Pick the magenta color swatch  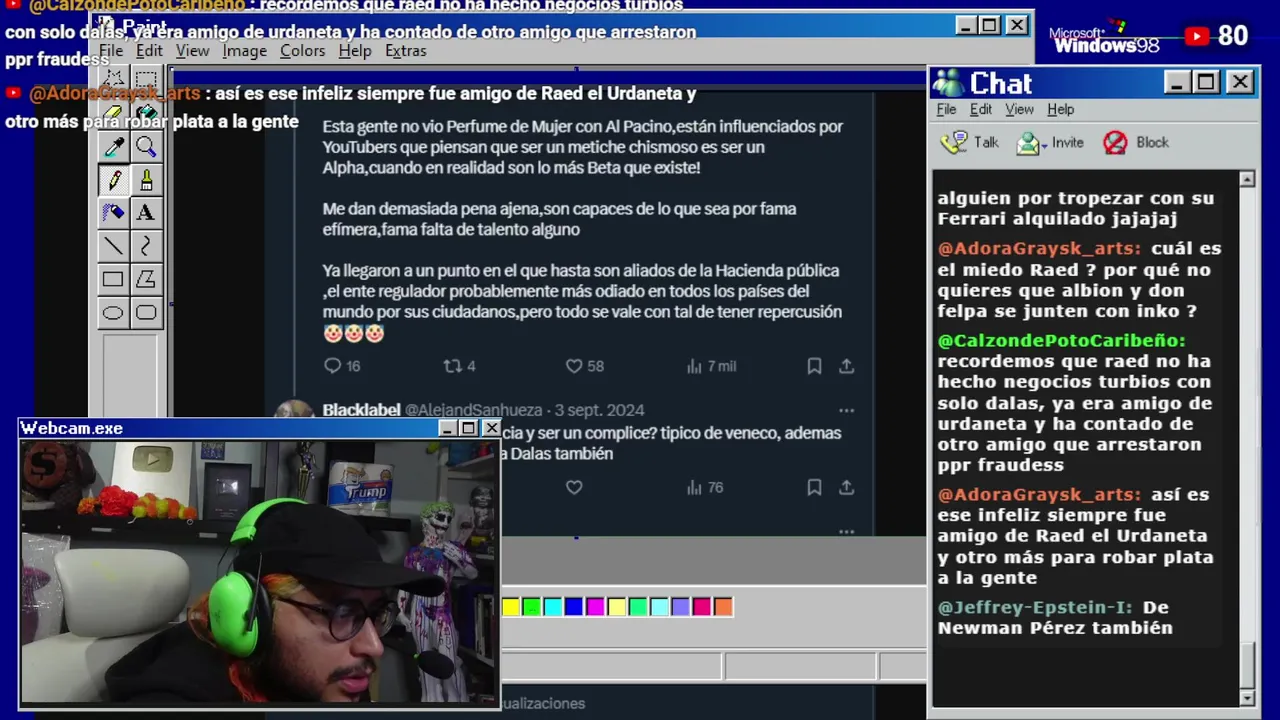(x=595, y=607)
